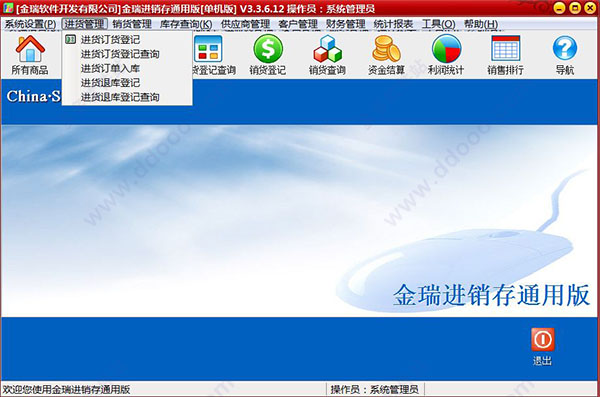
Task: Click the red 退出 exit icon
Action: [x=543, y=346]
